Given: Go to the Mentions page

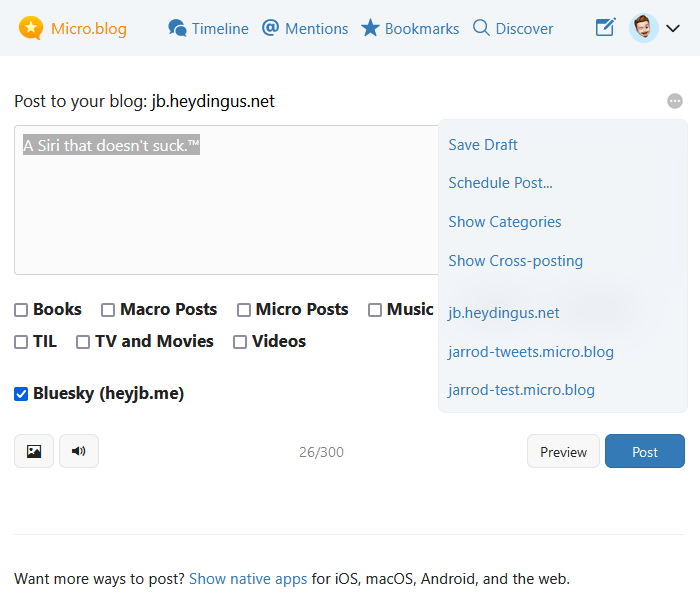Looking at the screenshot, I should point(317,29).
